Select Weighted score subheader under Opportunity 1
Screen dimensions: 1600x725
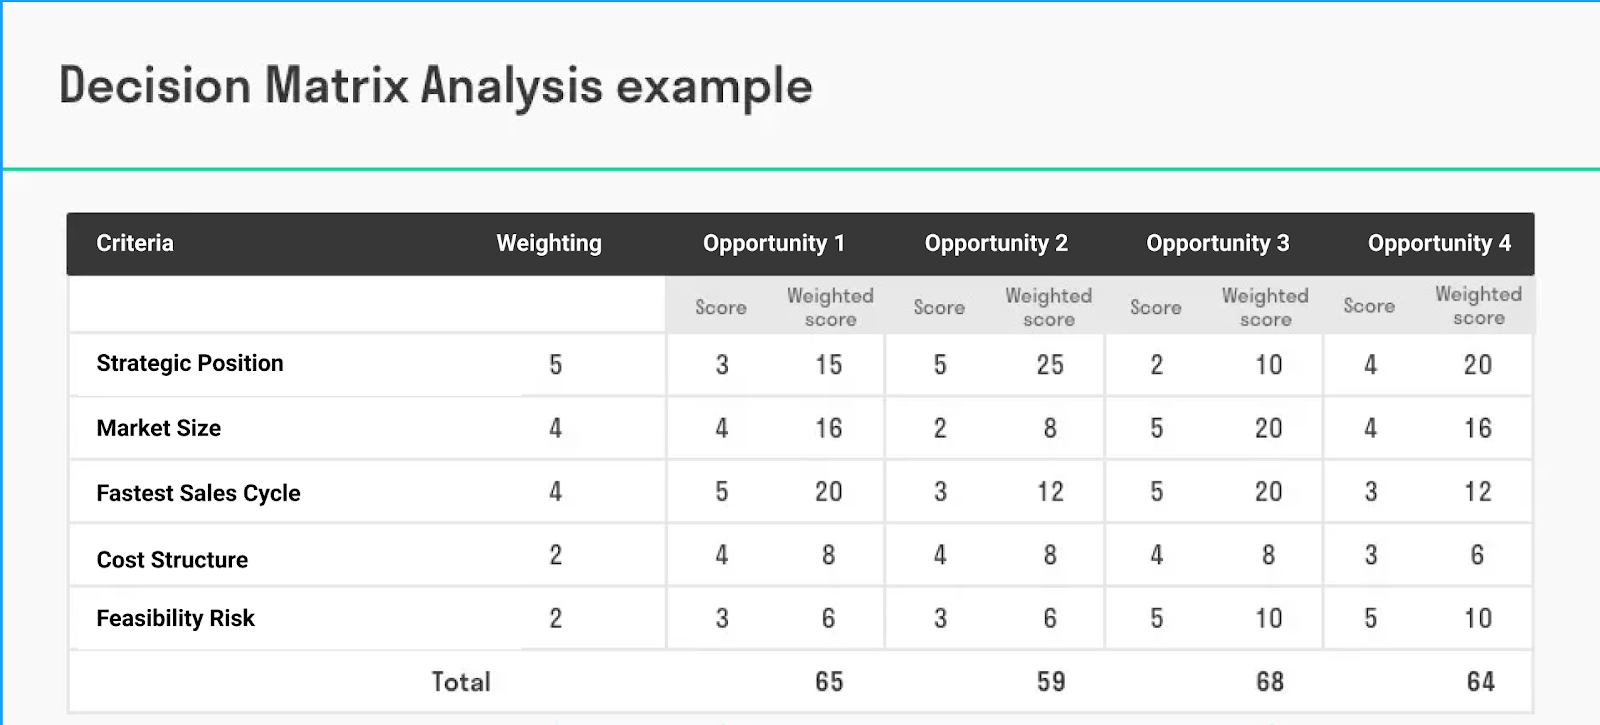[830, 307]
